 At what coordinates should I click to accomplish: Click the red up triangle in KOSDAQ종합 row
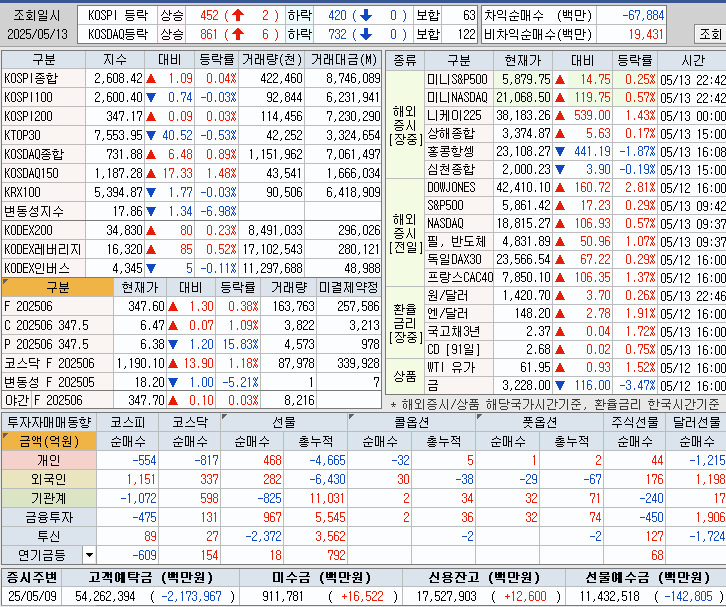(151, 155)
